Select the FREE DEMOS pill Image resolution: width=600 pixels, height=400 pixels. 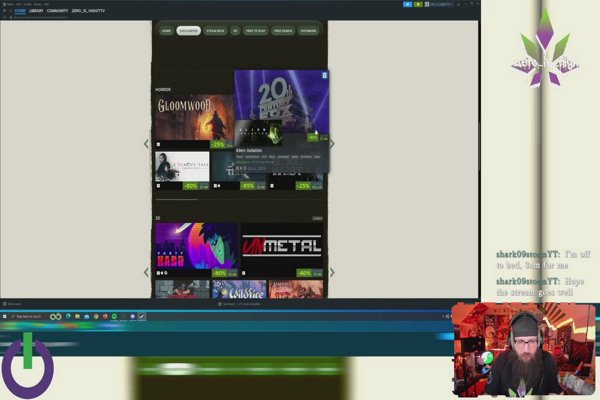point(283,31)
